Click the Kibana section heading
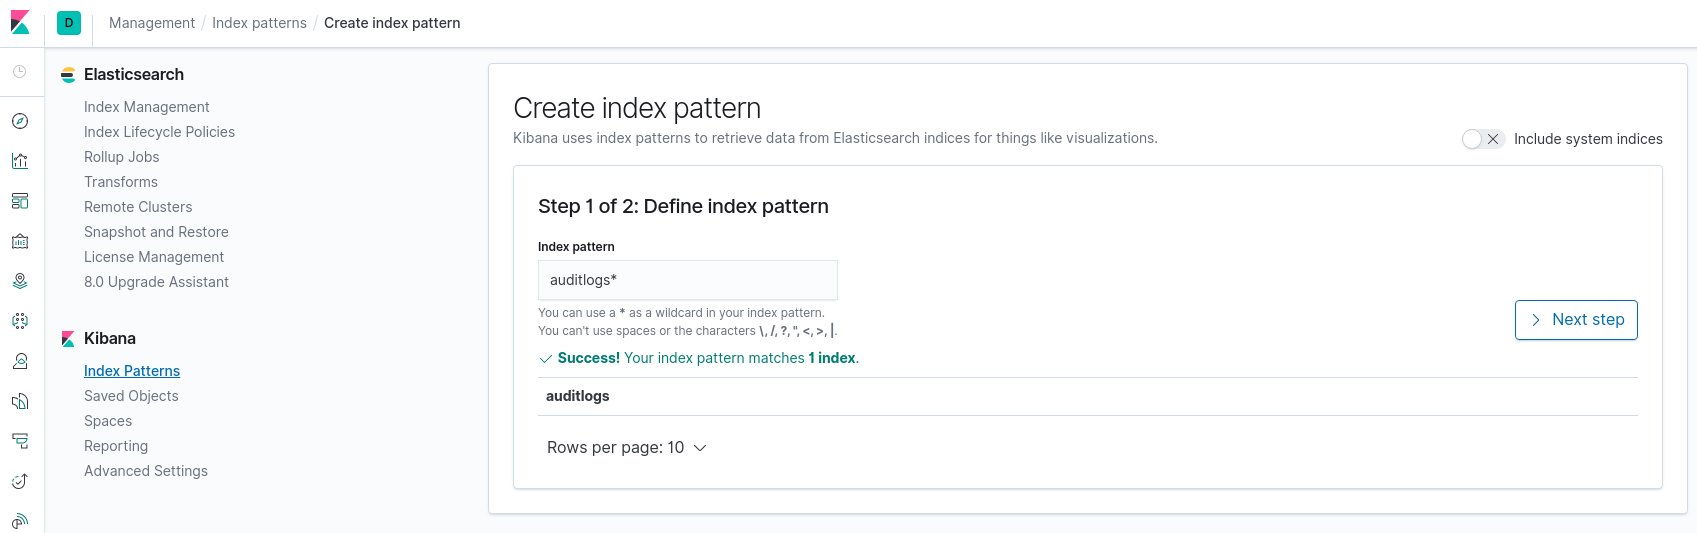 (x=110, y=339)
